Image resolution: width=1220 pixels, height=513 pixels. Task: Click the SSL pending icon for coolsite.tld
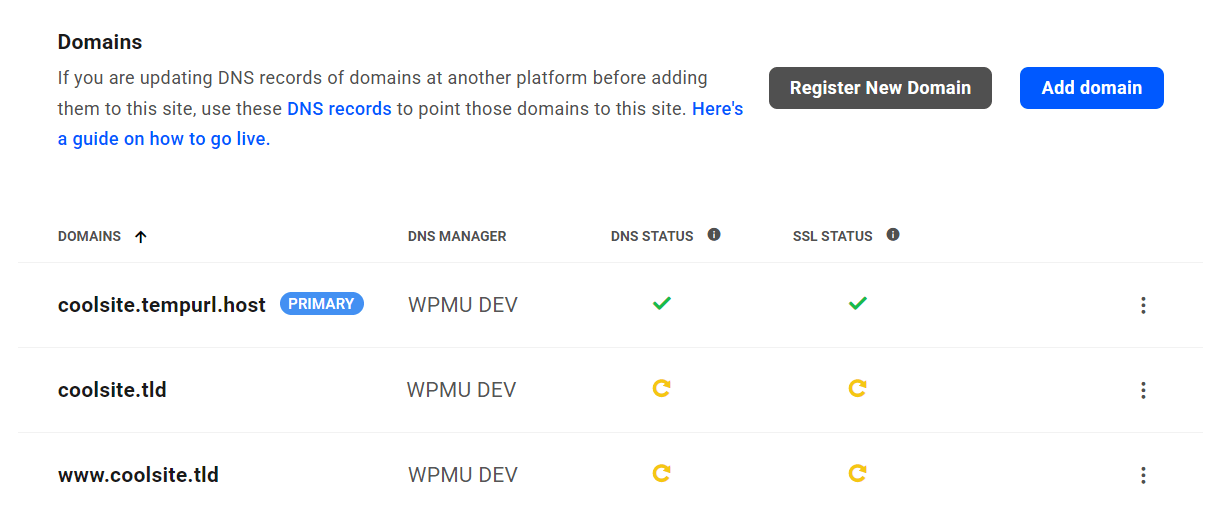[x=857, y=388]
